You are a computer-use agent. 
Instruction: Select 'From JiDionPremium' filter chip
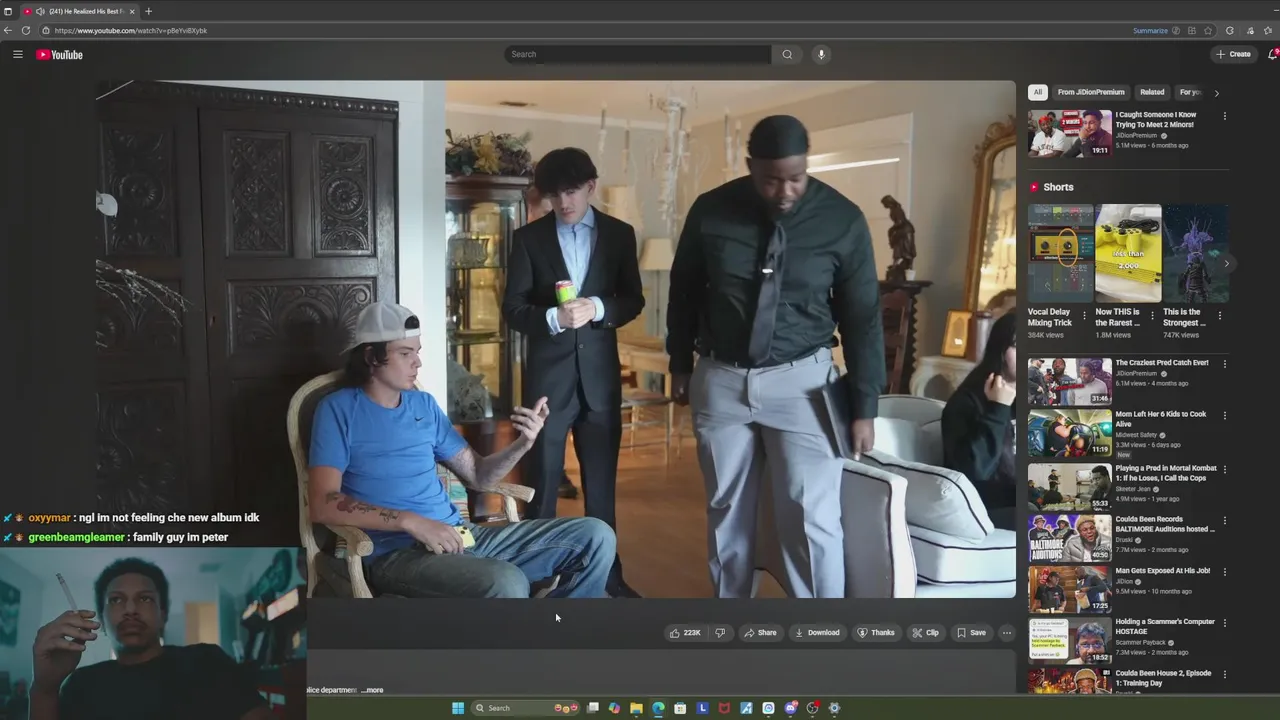1091,92
